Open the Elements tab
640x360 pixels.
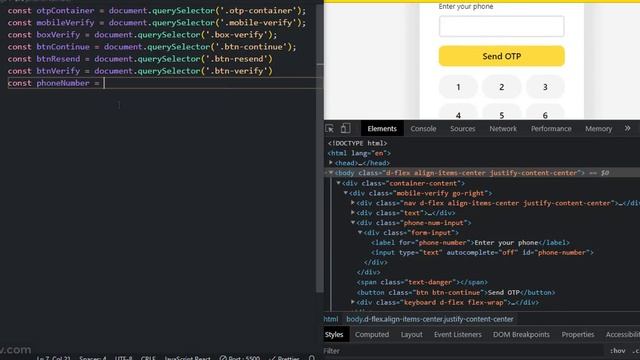click(x=382, y=129)
